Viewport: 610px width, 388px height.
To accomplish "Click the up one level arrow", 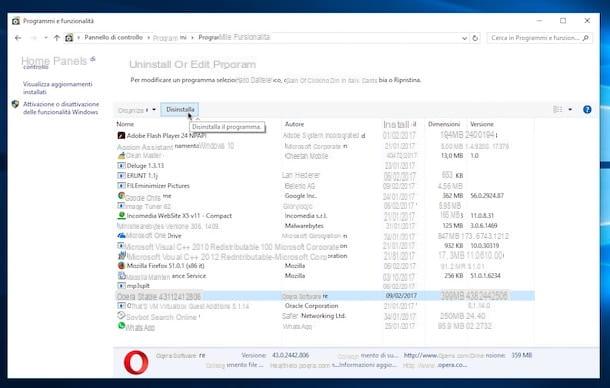I will pos(57,38).
